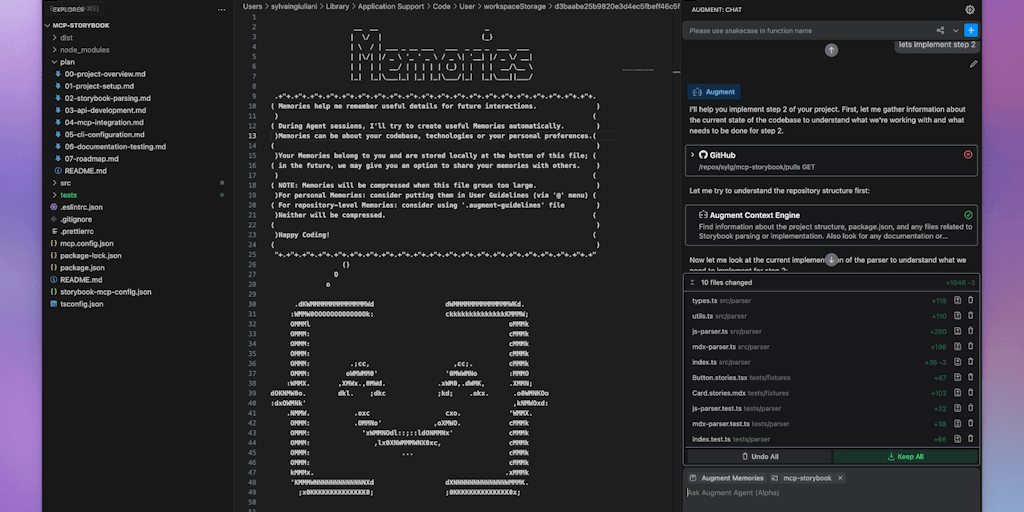Open .gitignore file

76,219
